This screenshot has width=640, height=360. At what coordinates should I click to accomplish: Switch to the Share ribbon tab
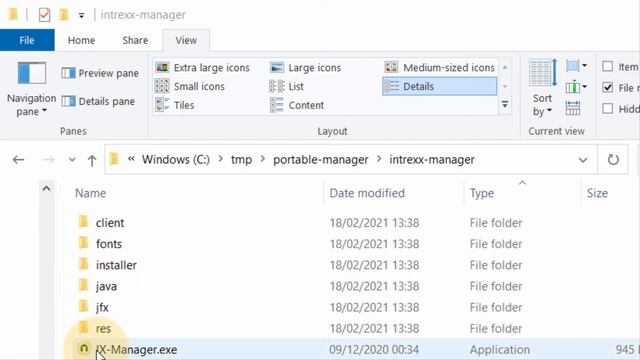(x=135, y=40)
